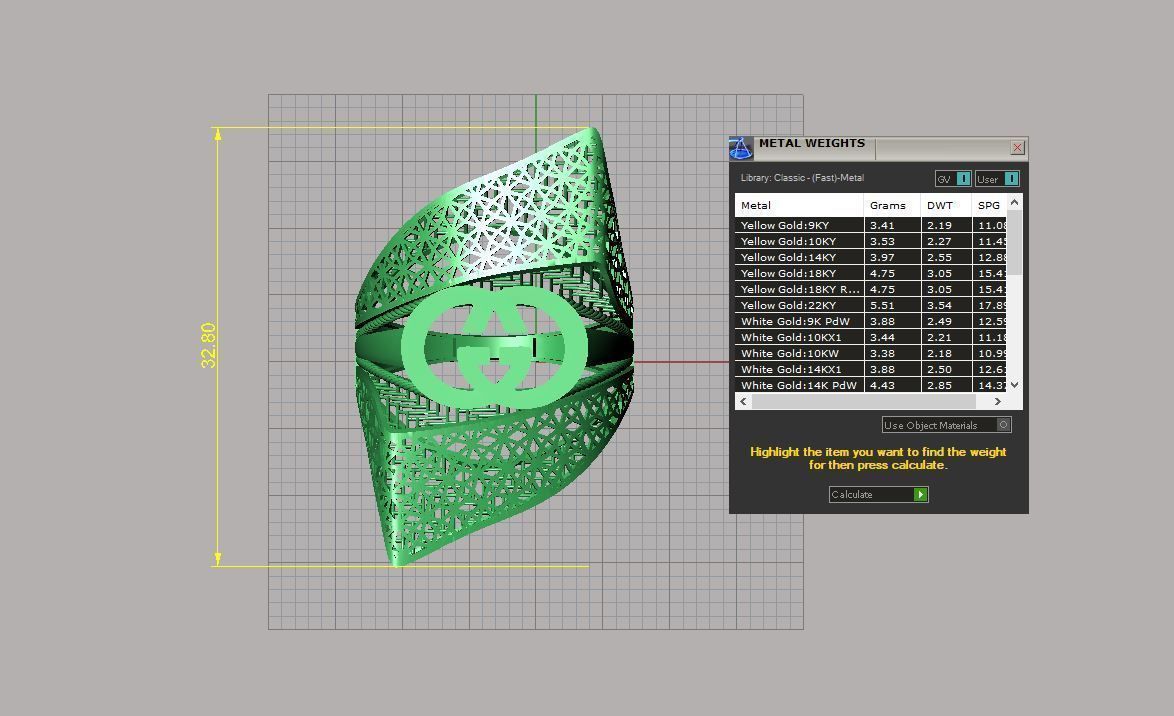Click the Metal Weights balance icon
Screen dimensions: 1174x716
tap(740, 148)
